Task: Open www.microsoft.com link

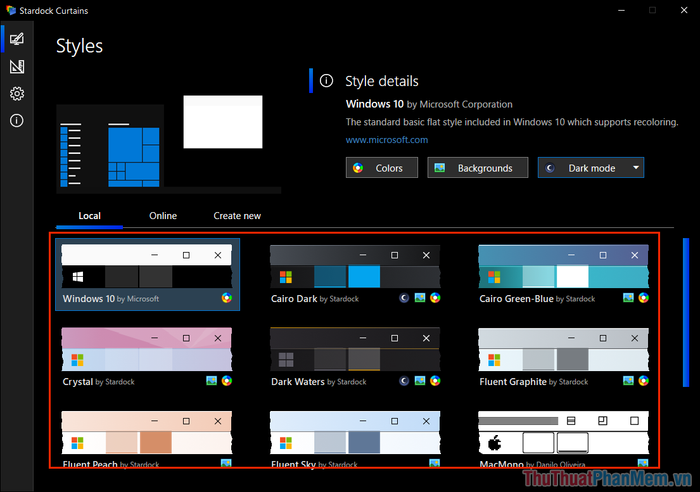Action: [x=387, y=140]
